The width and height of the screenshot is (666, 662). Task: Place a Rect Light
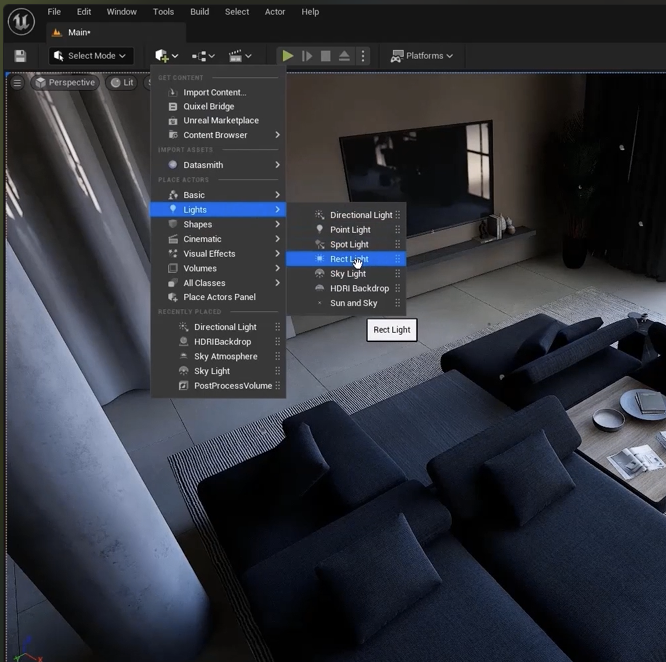[x=346, y=259]
